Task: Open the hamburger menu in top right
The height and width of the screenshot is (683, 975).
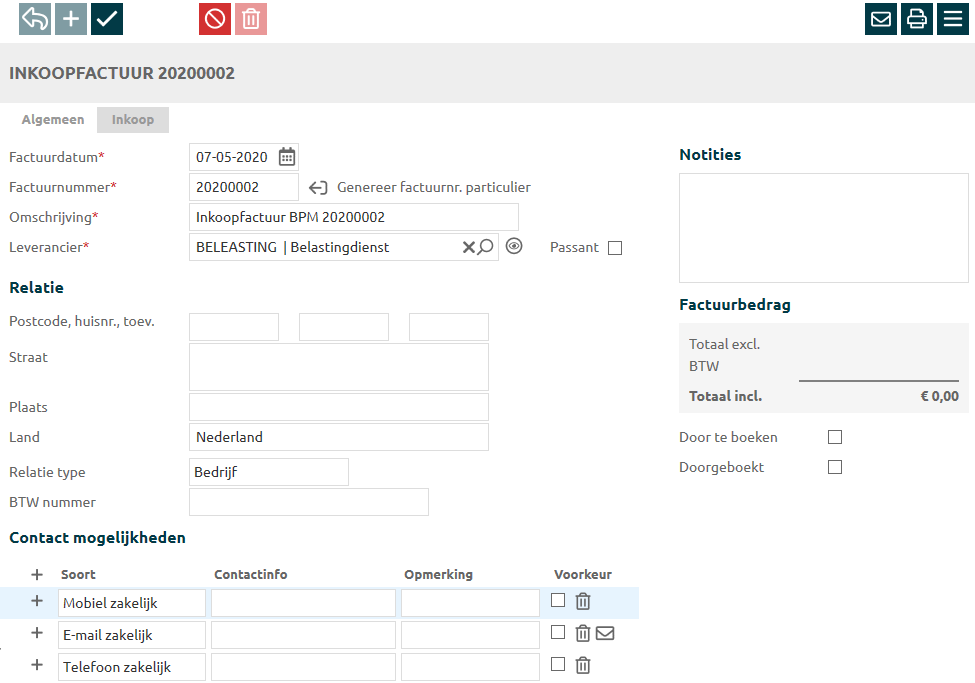Action: [x=953, y=19]
